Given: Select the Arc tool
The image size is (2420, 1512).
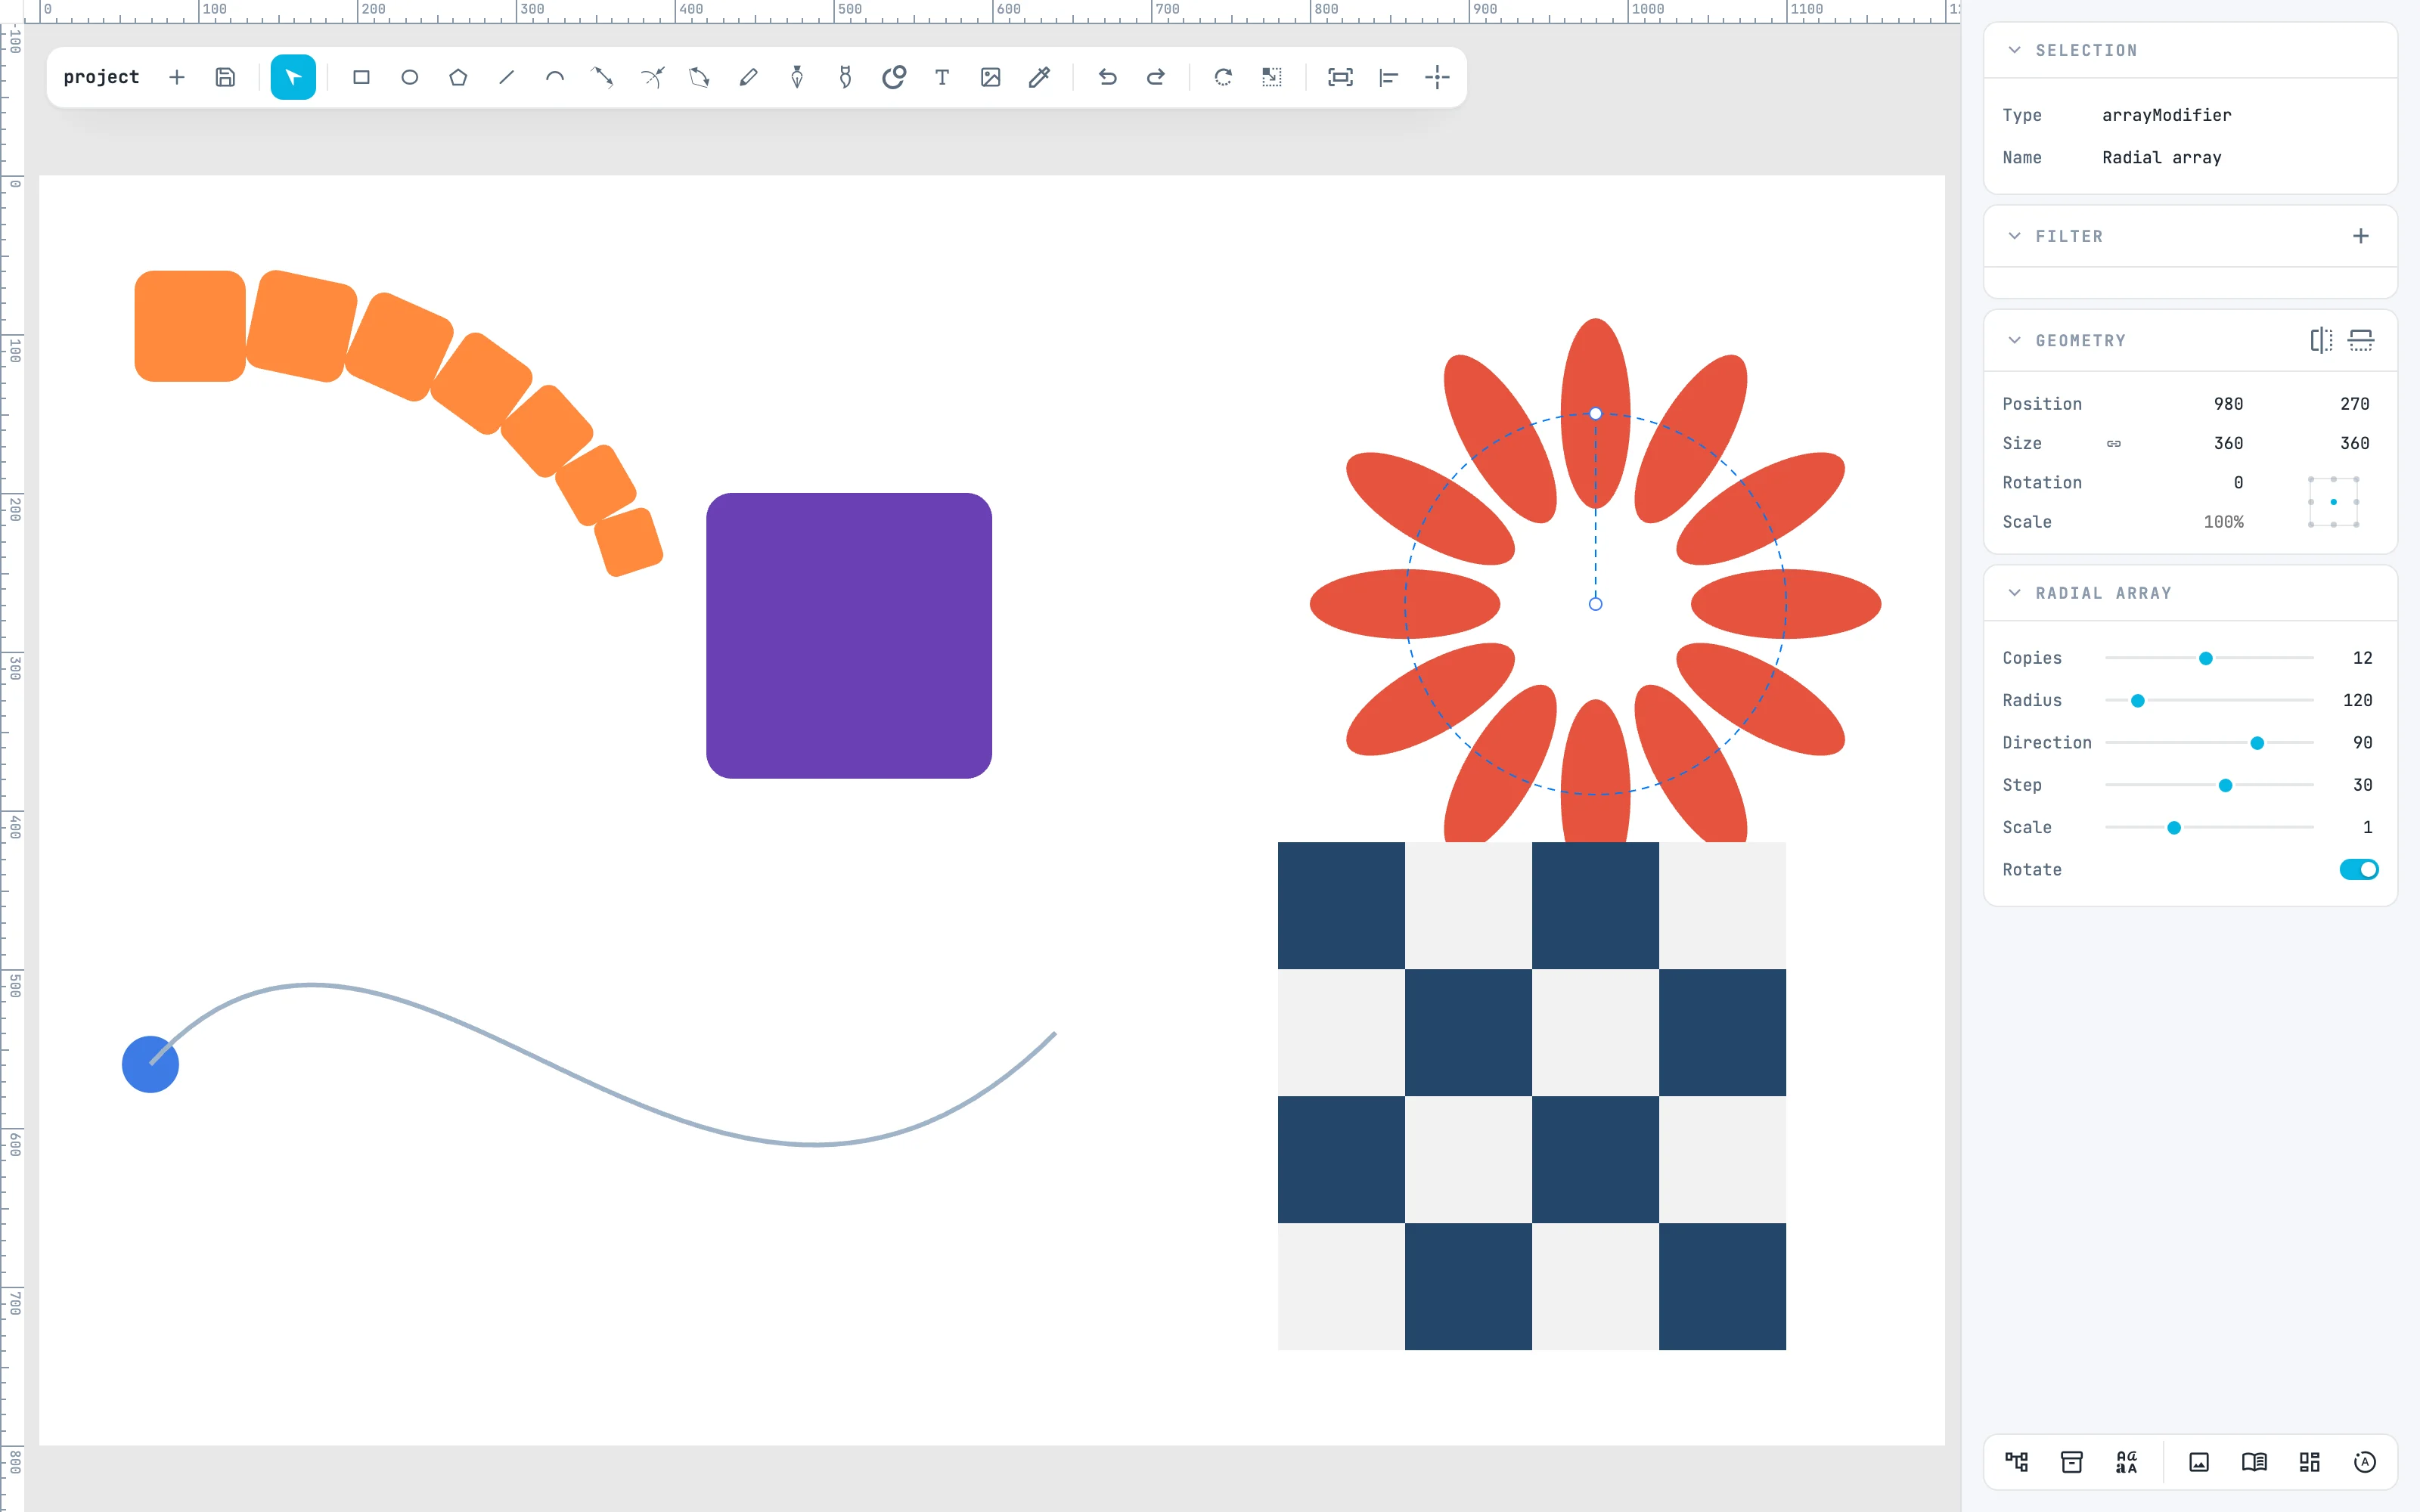Looking at the screenshot, I should [555, 77].
